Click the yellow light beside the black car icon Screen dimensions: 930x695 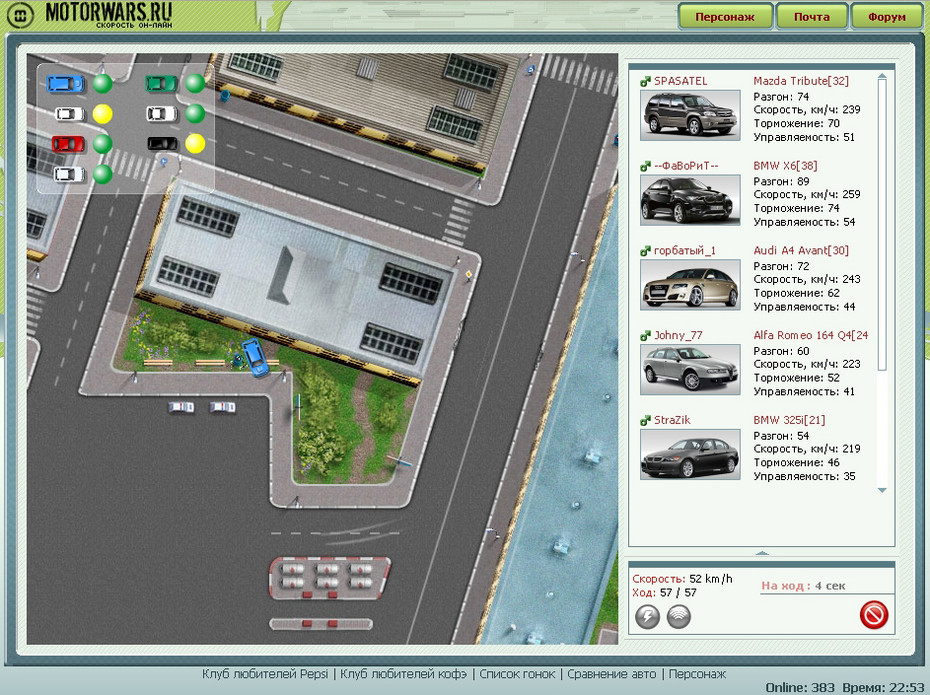click(x=195, y=144)
